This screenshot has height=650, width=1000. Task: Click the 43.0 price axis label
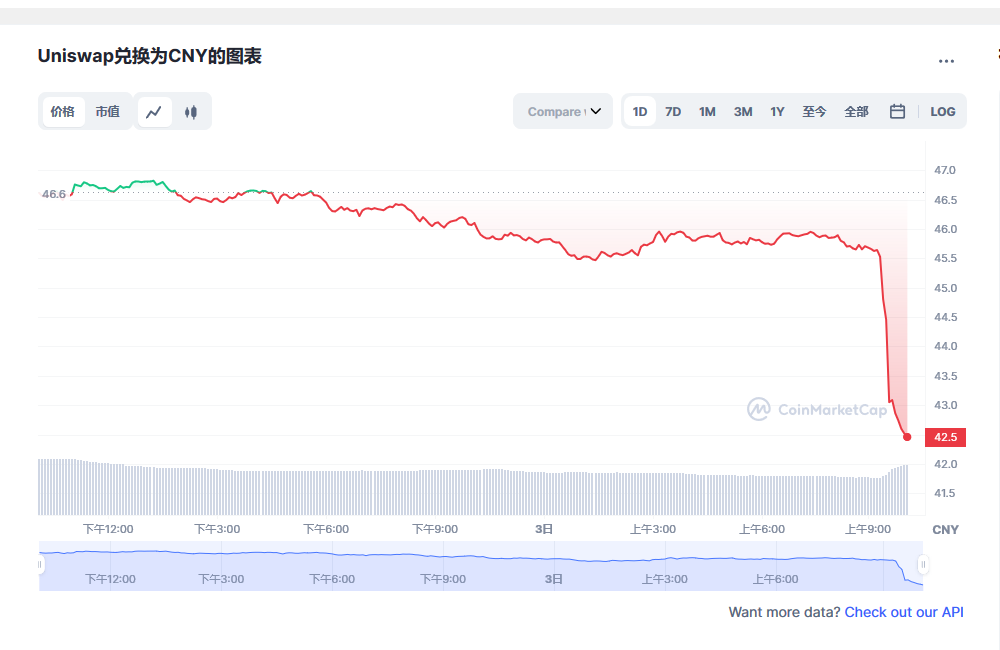click(x=945, y=405)
